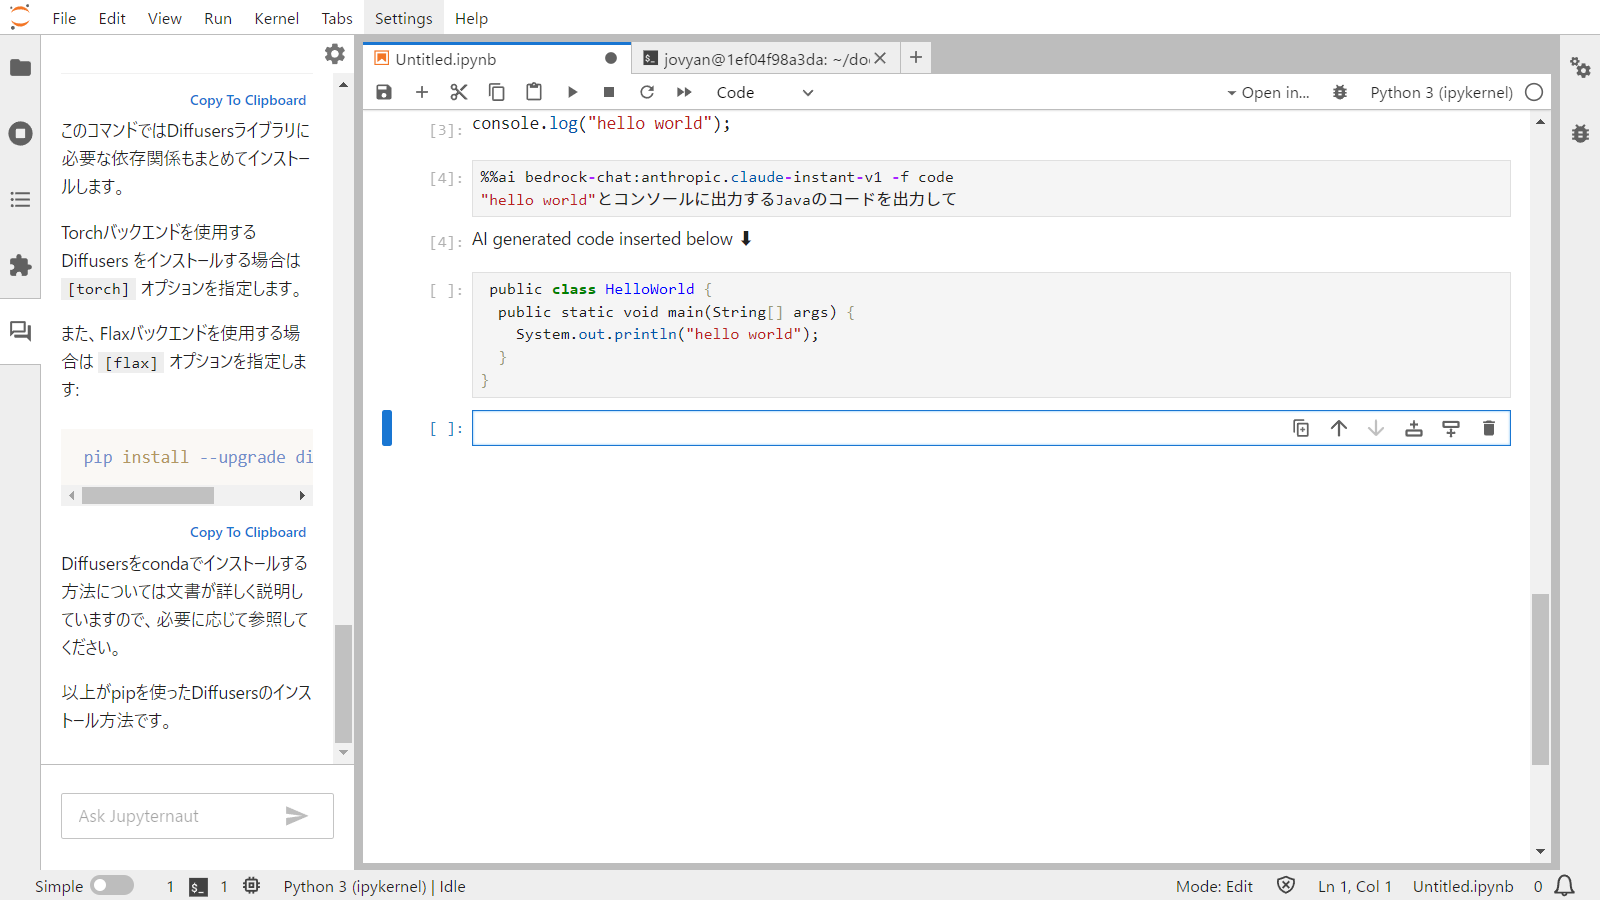The height and width of the screenshot is (900, 1600).
Task: Move the active cell up
Action: point(1338,428)
